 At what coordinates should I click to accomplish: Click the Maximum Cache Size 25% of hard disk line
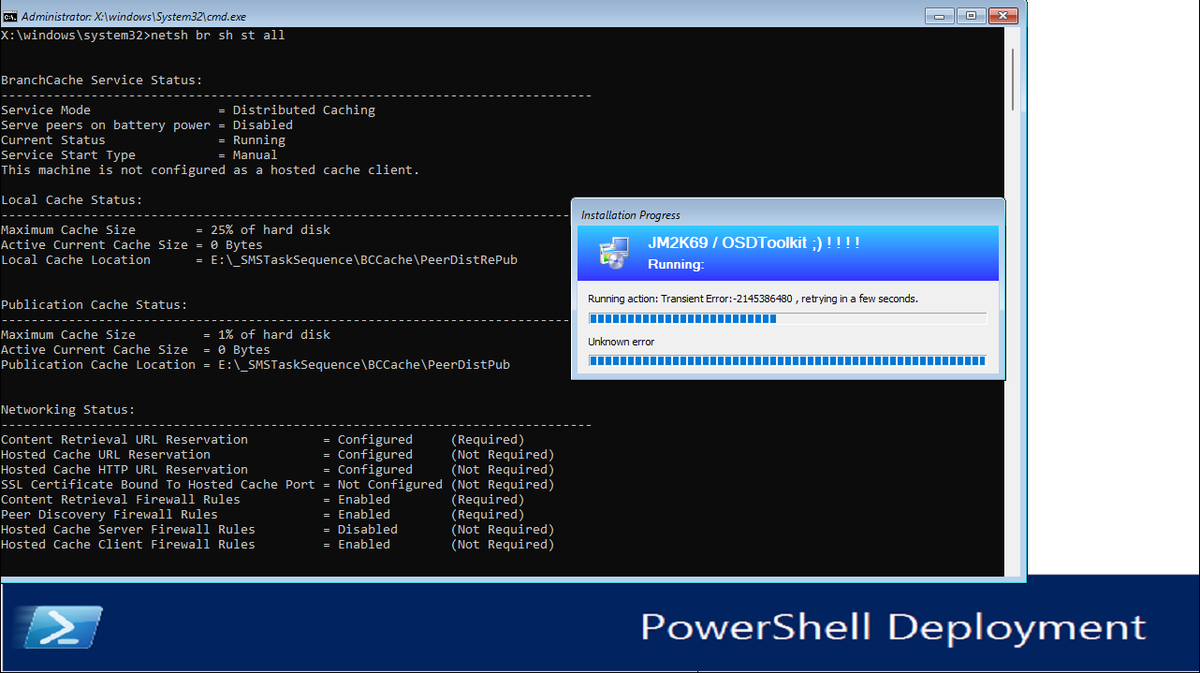[x=165, y=230]
